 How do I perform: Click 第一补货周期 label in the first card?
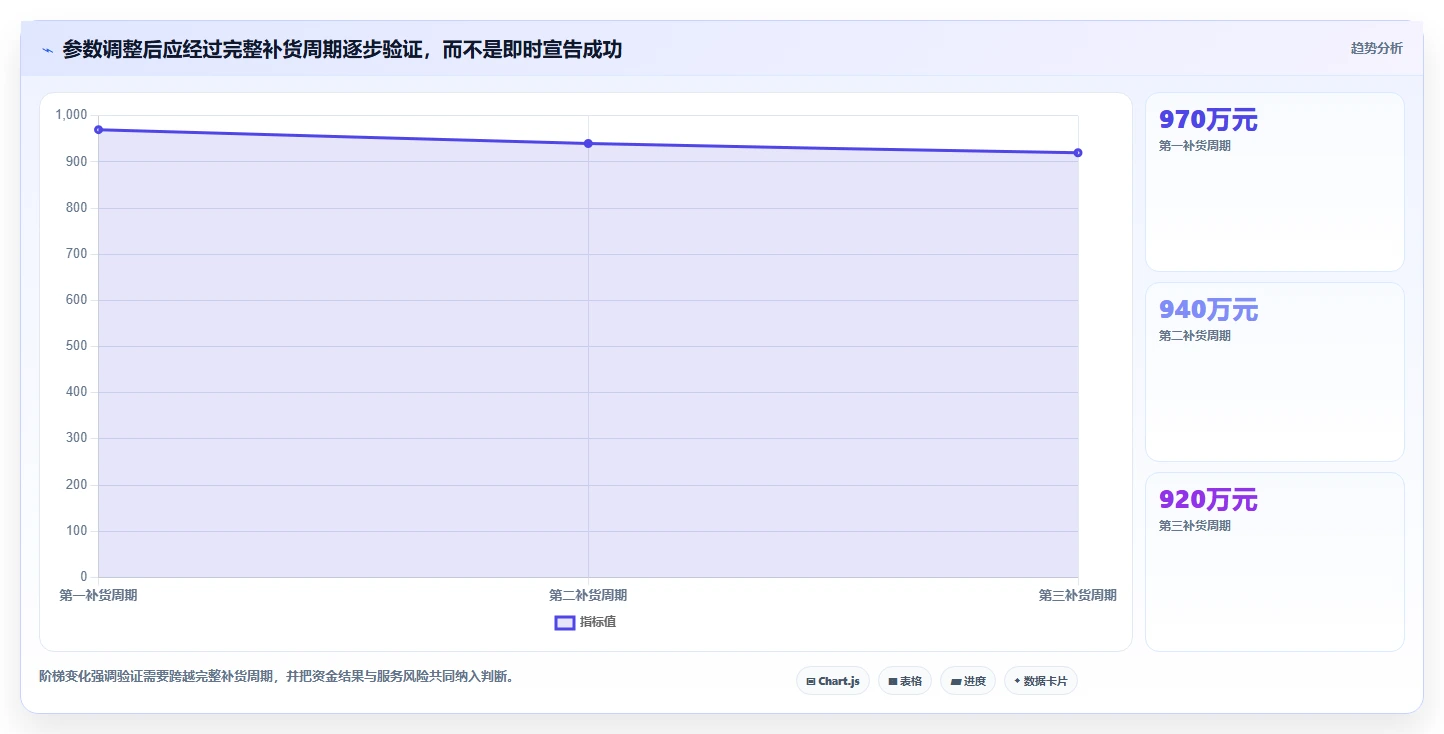[1195, 146]
